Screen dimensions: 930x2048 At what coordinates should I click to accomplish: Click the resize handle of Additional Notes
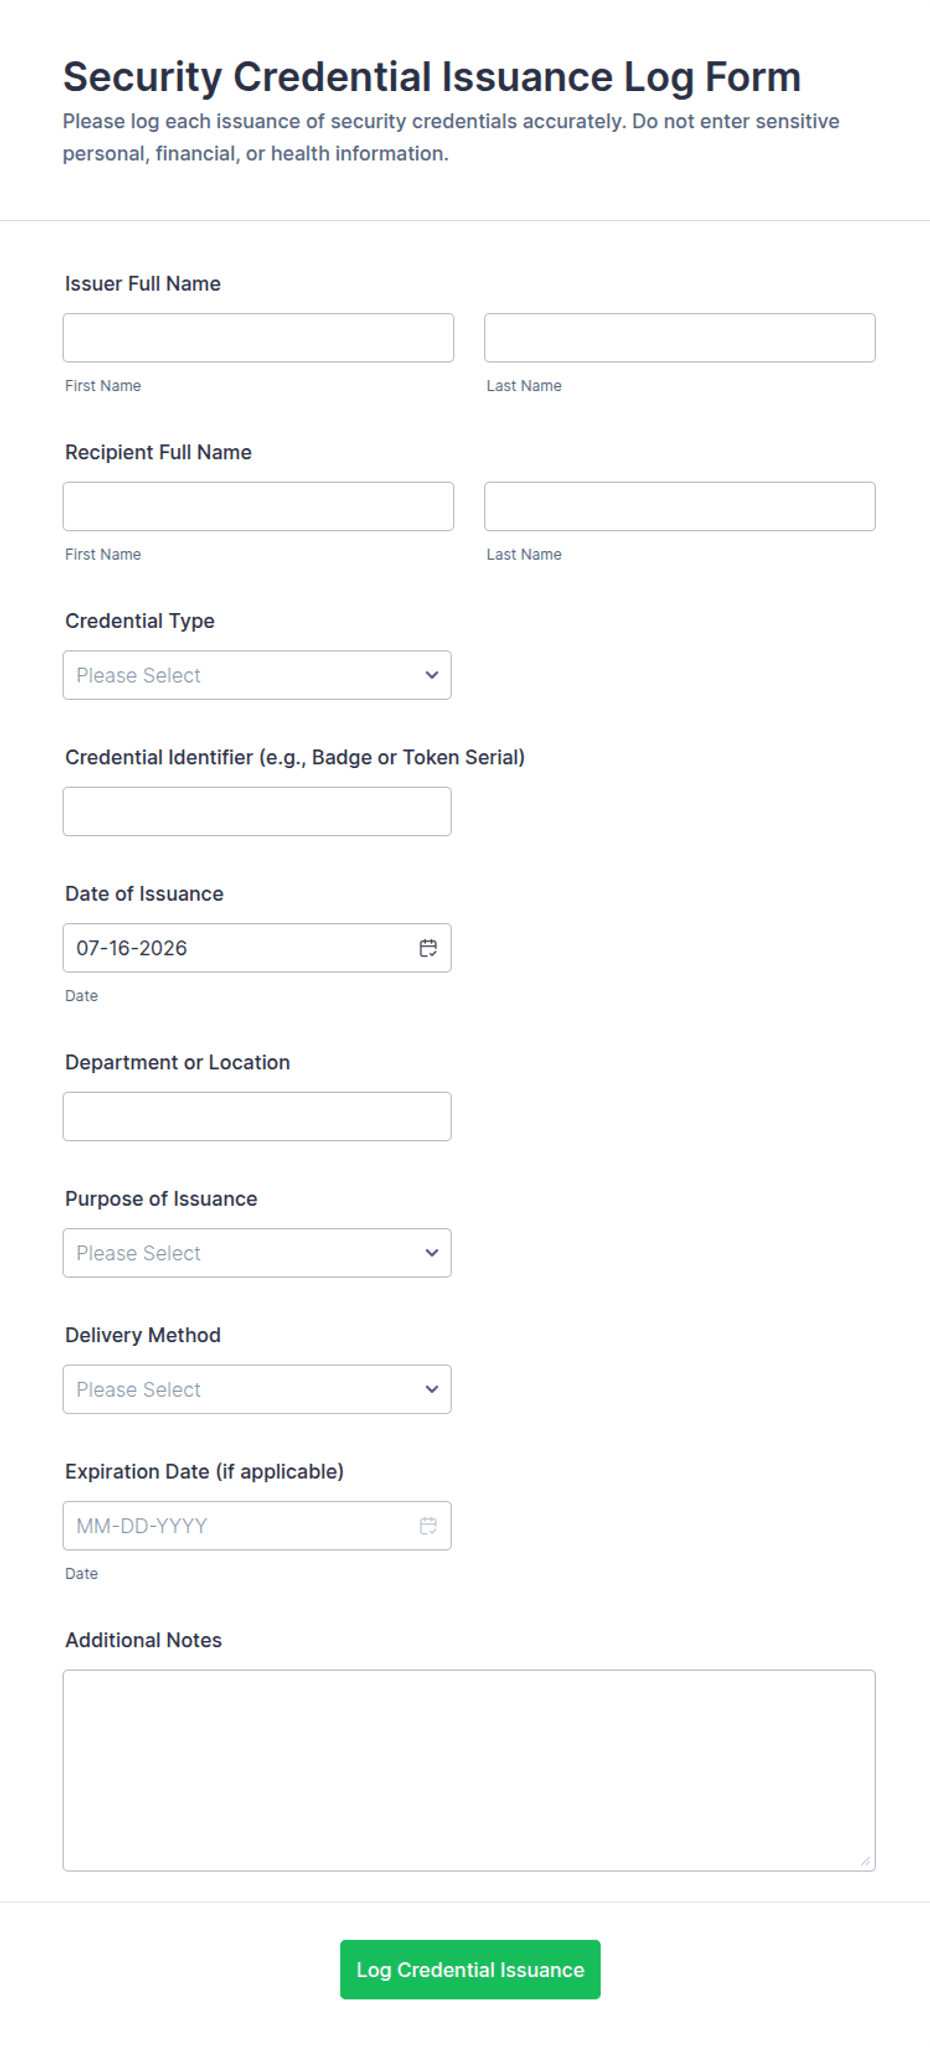865,1861
